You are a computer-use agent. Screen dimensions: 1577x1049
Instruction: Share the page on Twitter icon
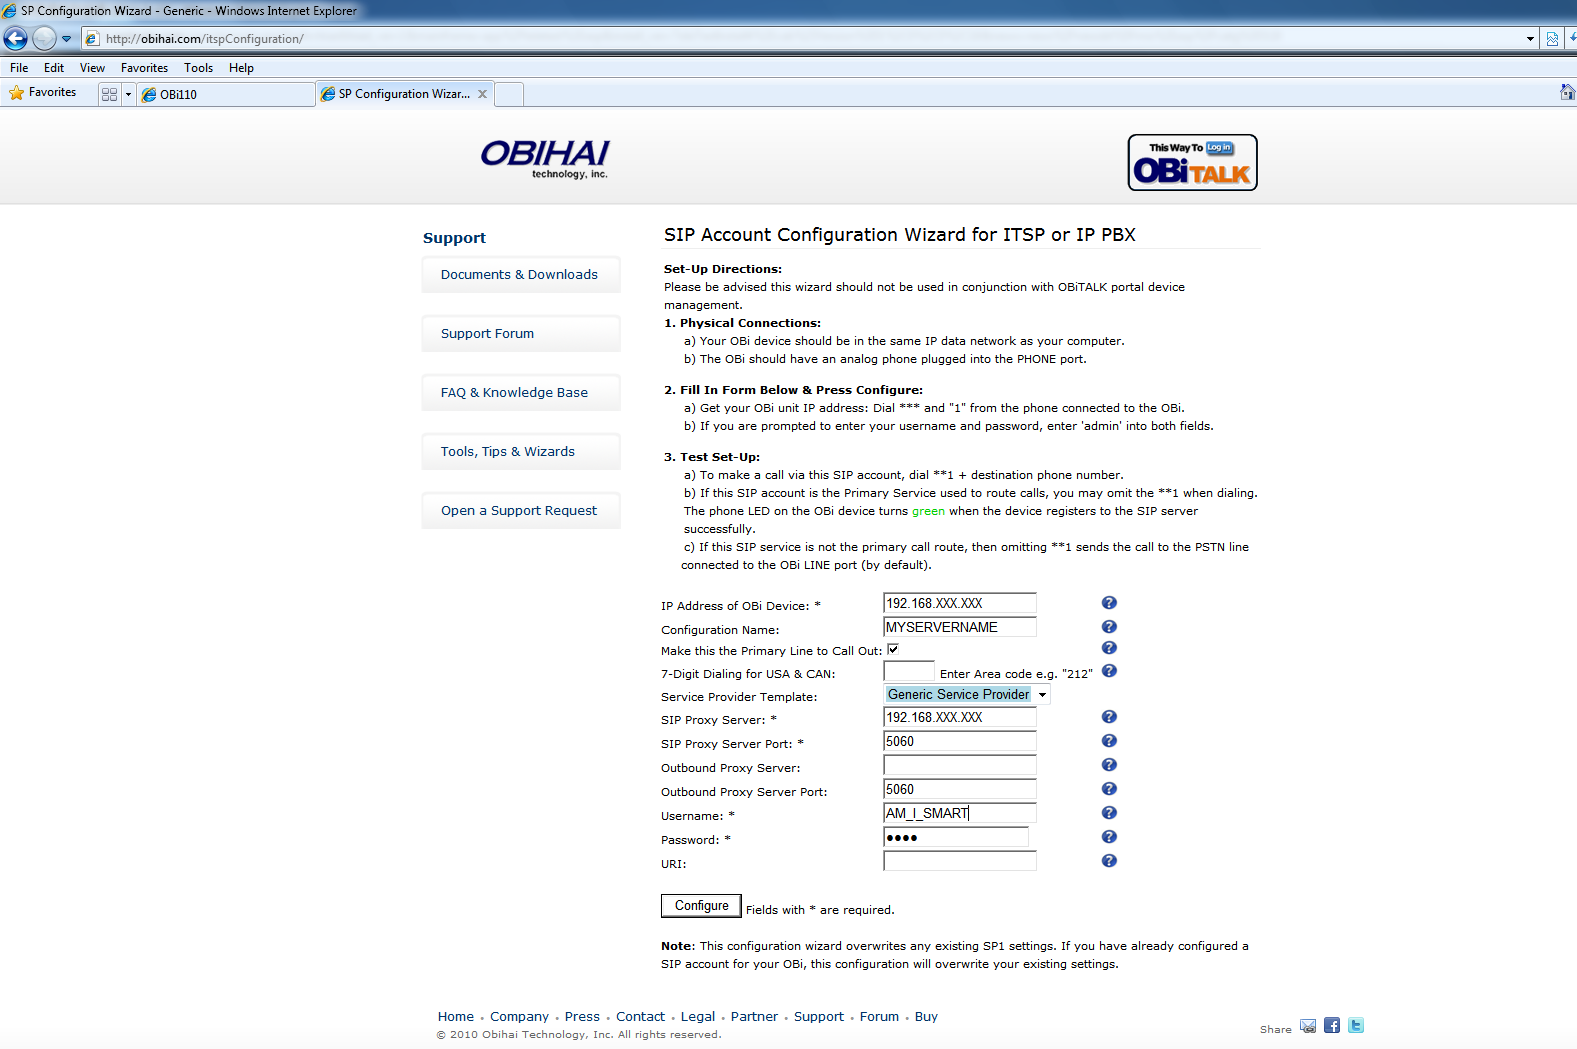coord(1356,1026)
